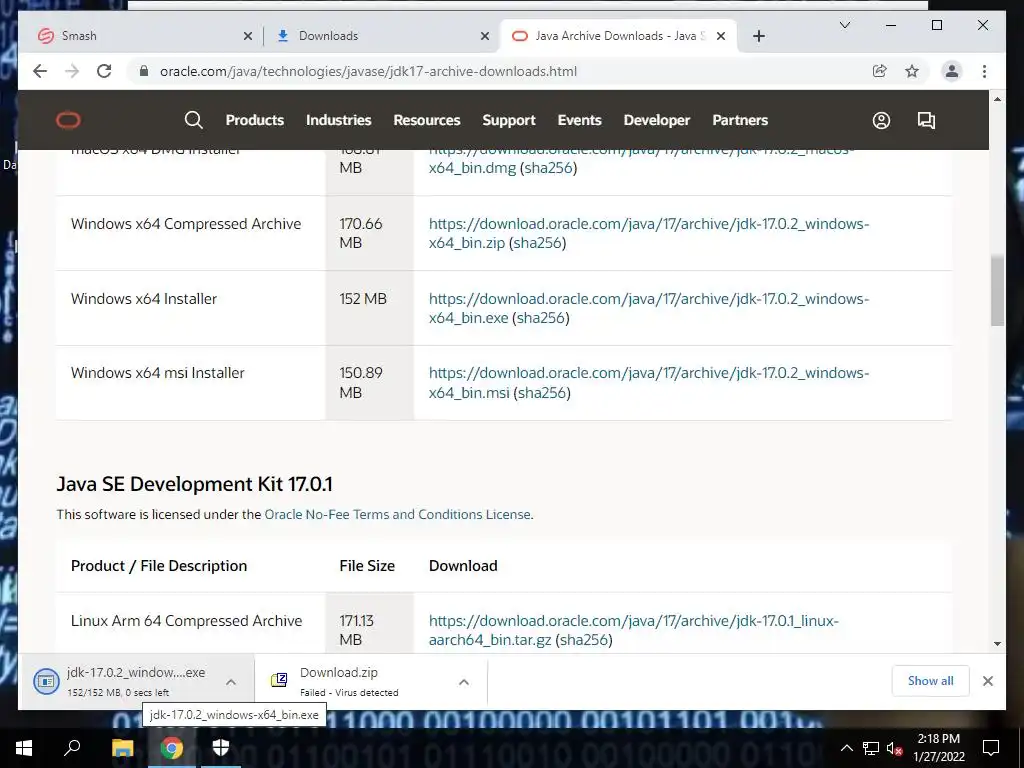
Task: Open sha256 link for windows msi
Action: click(x=542, y=392)
